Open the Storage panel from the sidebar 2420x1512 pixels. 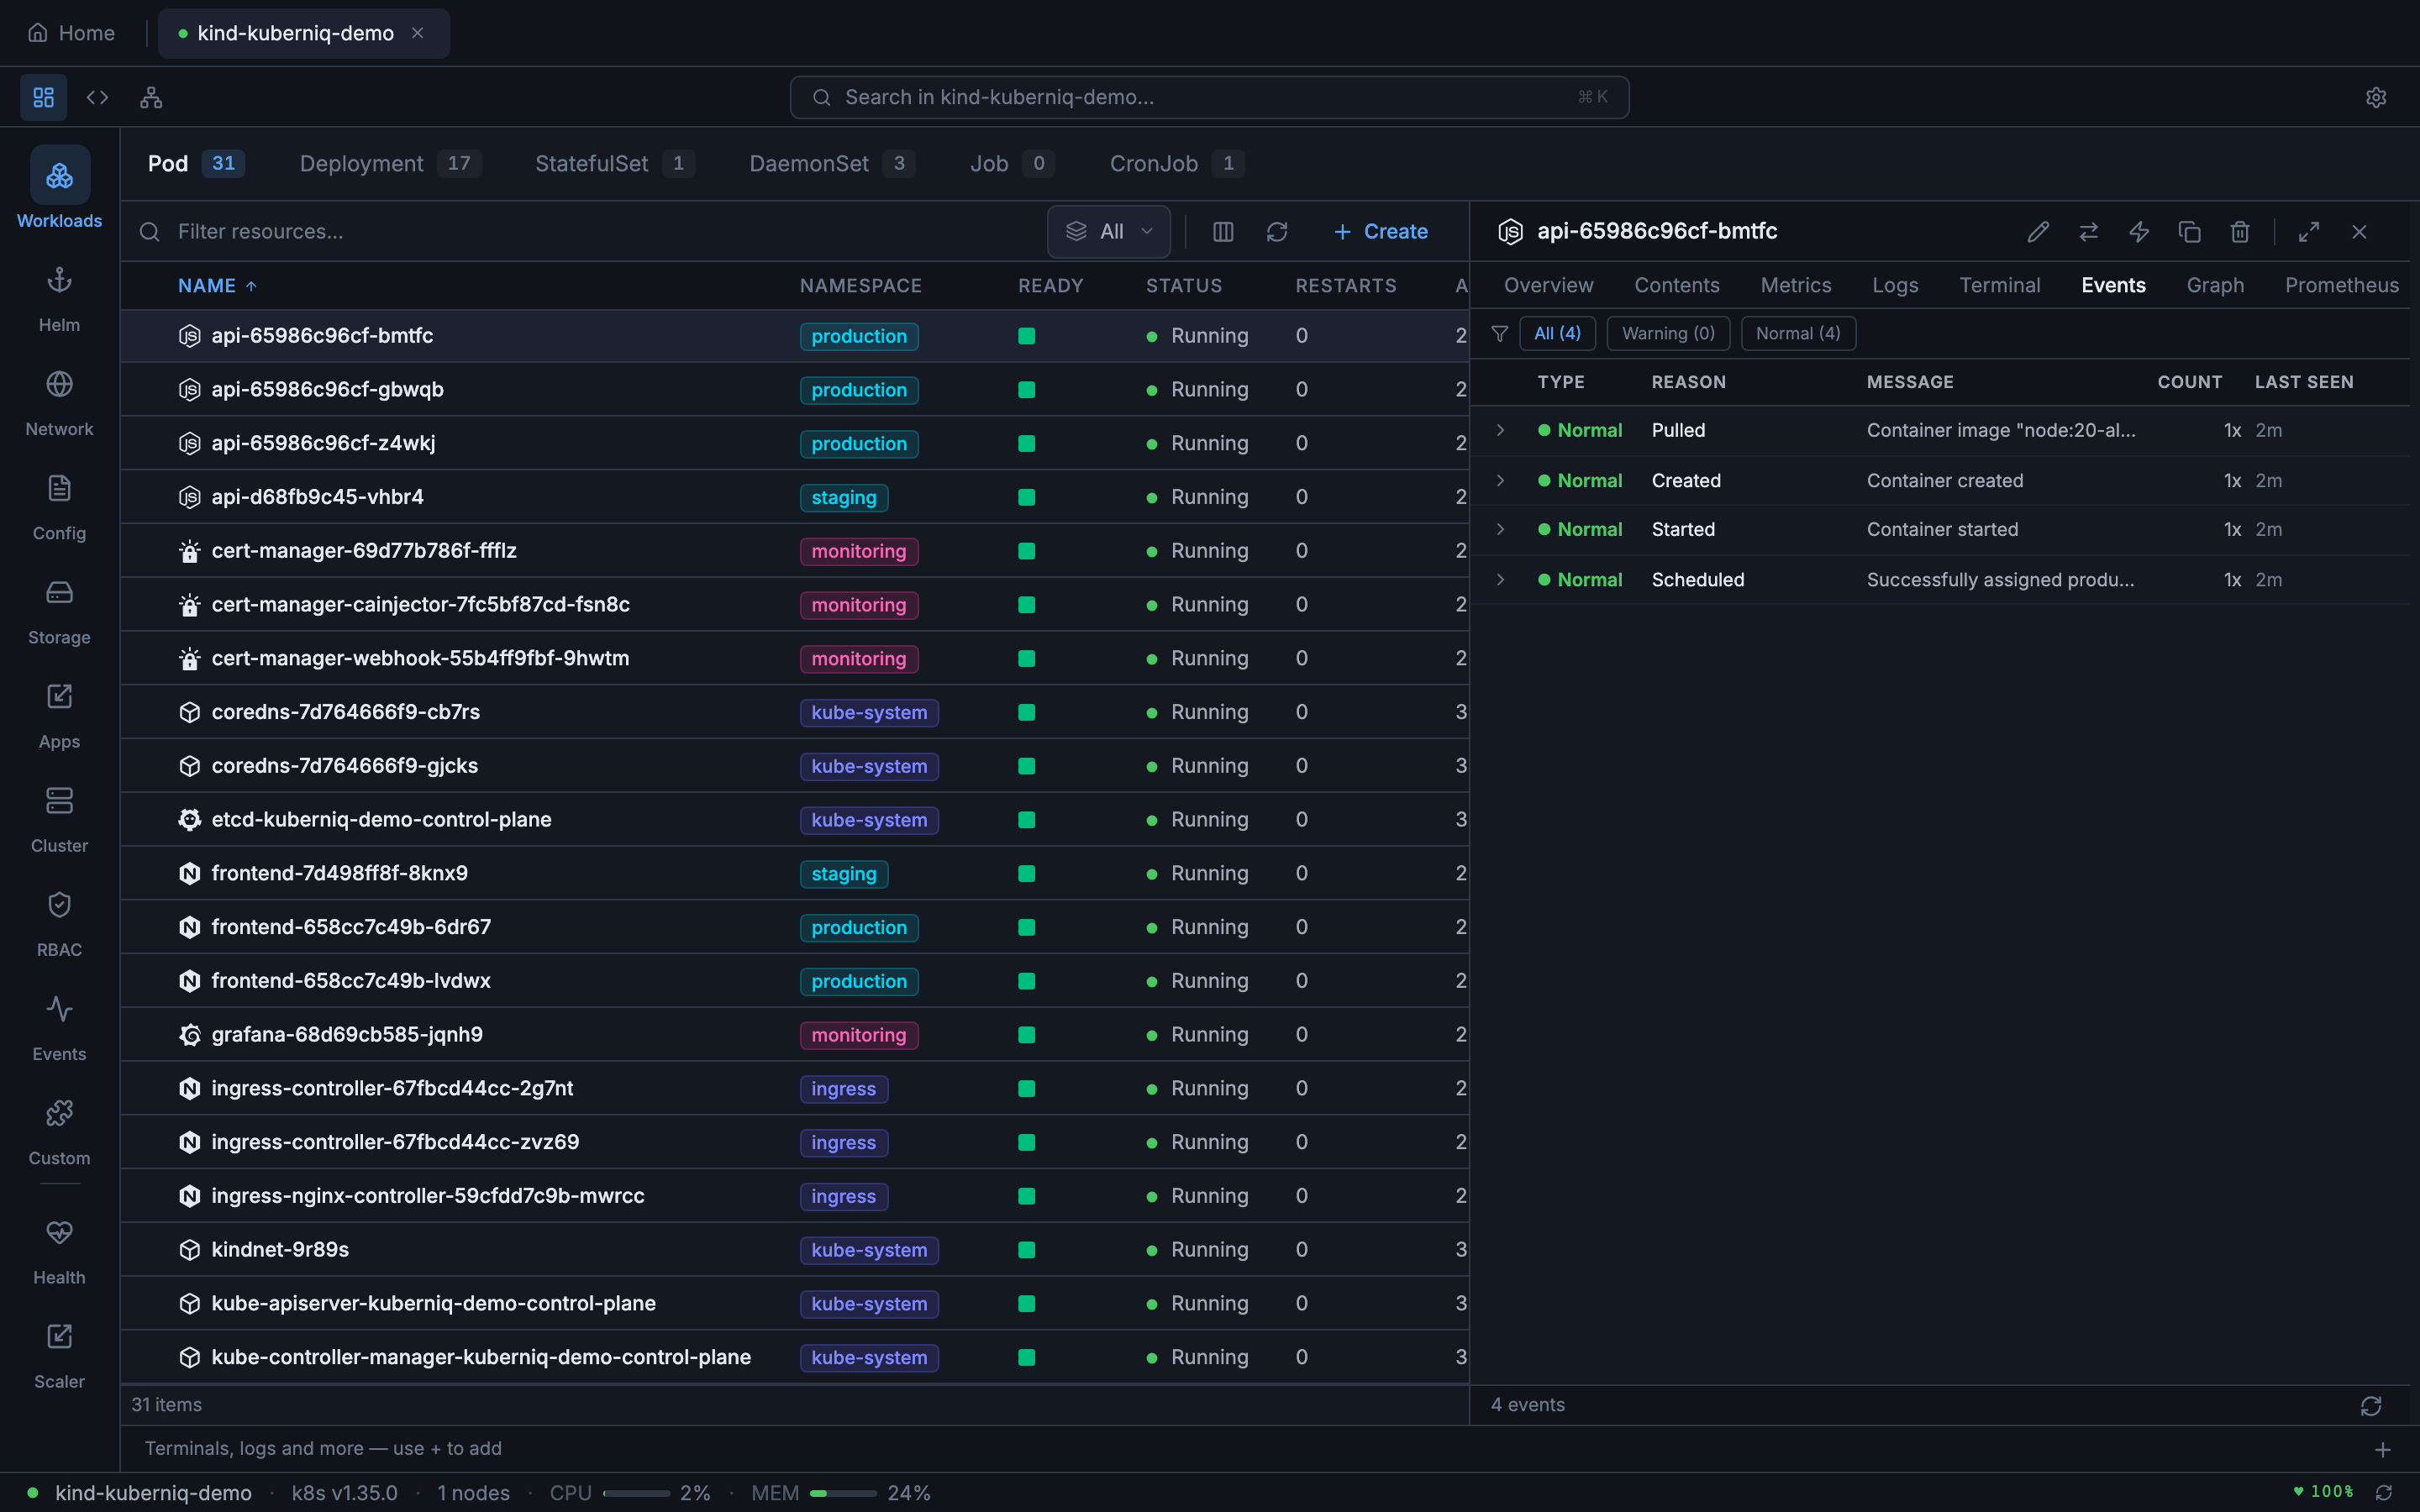coord(59,608)
